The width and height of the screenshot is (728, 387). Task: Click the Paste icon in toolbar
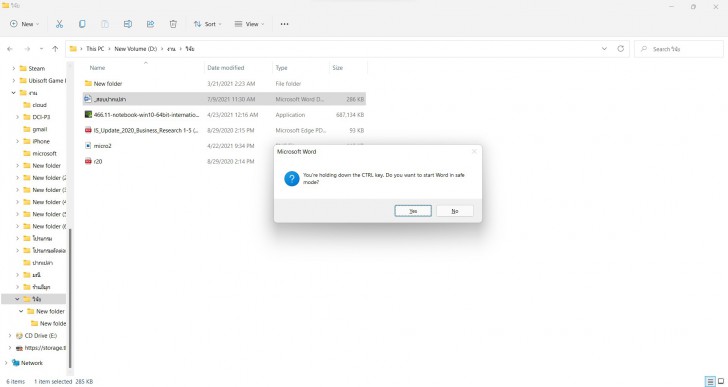click(x=105, y=24)
